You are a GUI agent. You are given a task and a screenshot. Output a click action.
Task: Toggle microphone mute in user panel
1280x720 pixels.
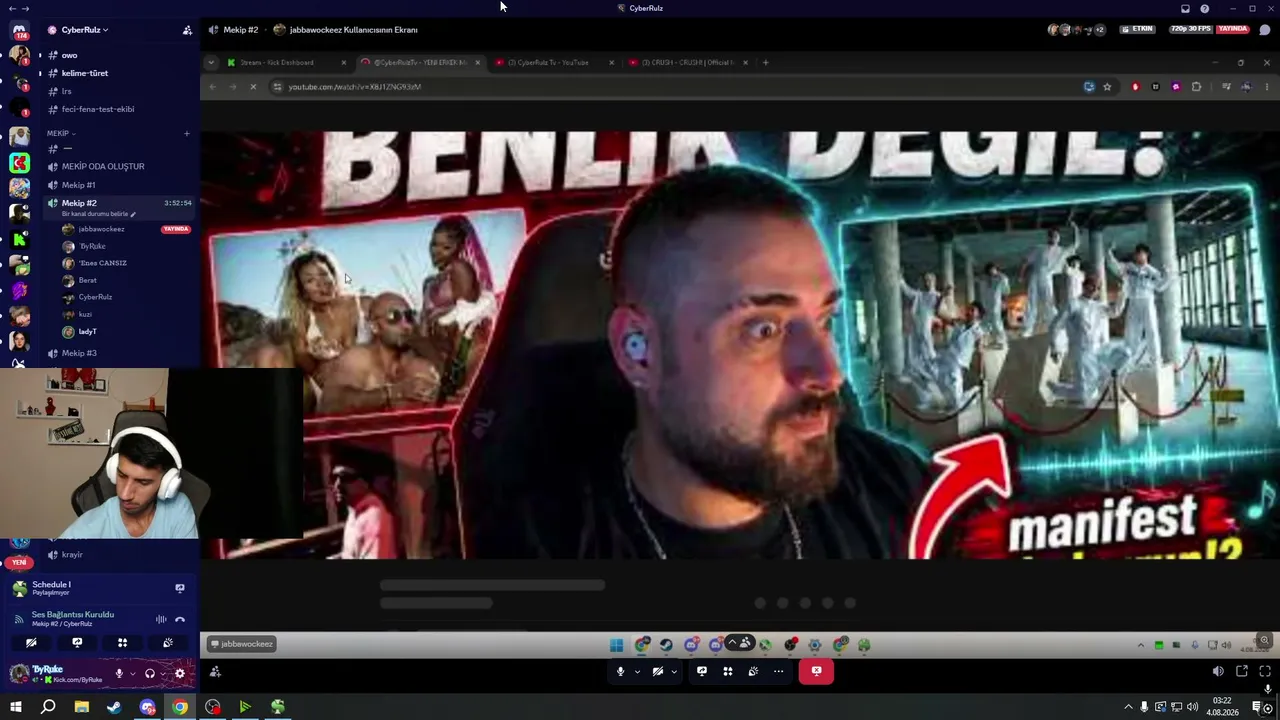point(119,673)
